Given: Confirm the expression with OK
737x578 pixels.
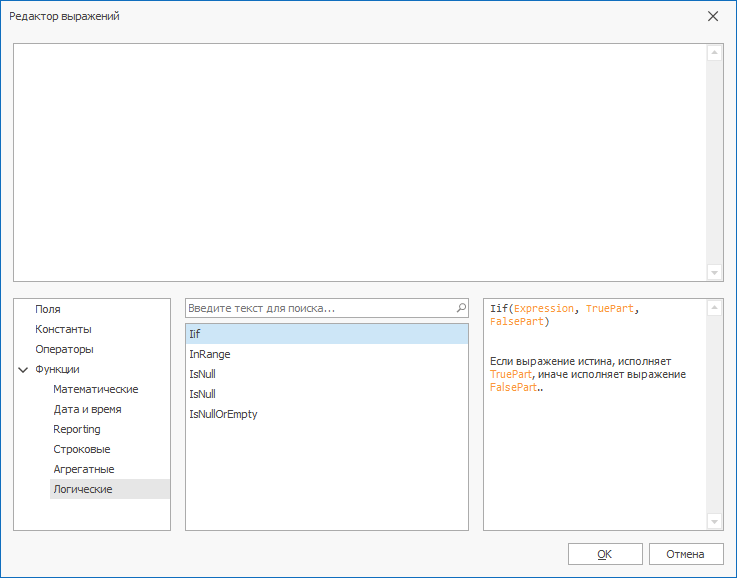Looking at the screenshot, I should click(x=605, y=554).
